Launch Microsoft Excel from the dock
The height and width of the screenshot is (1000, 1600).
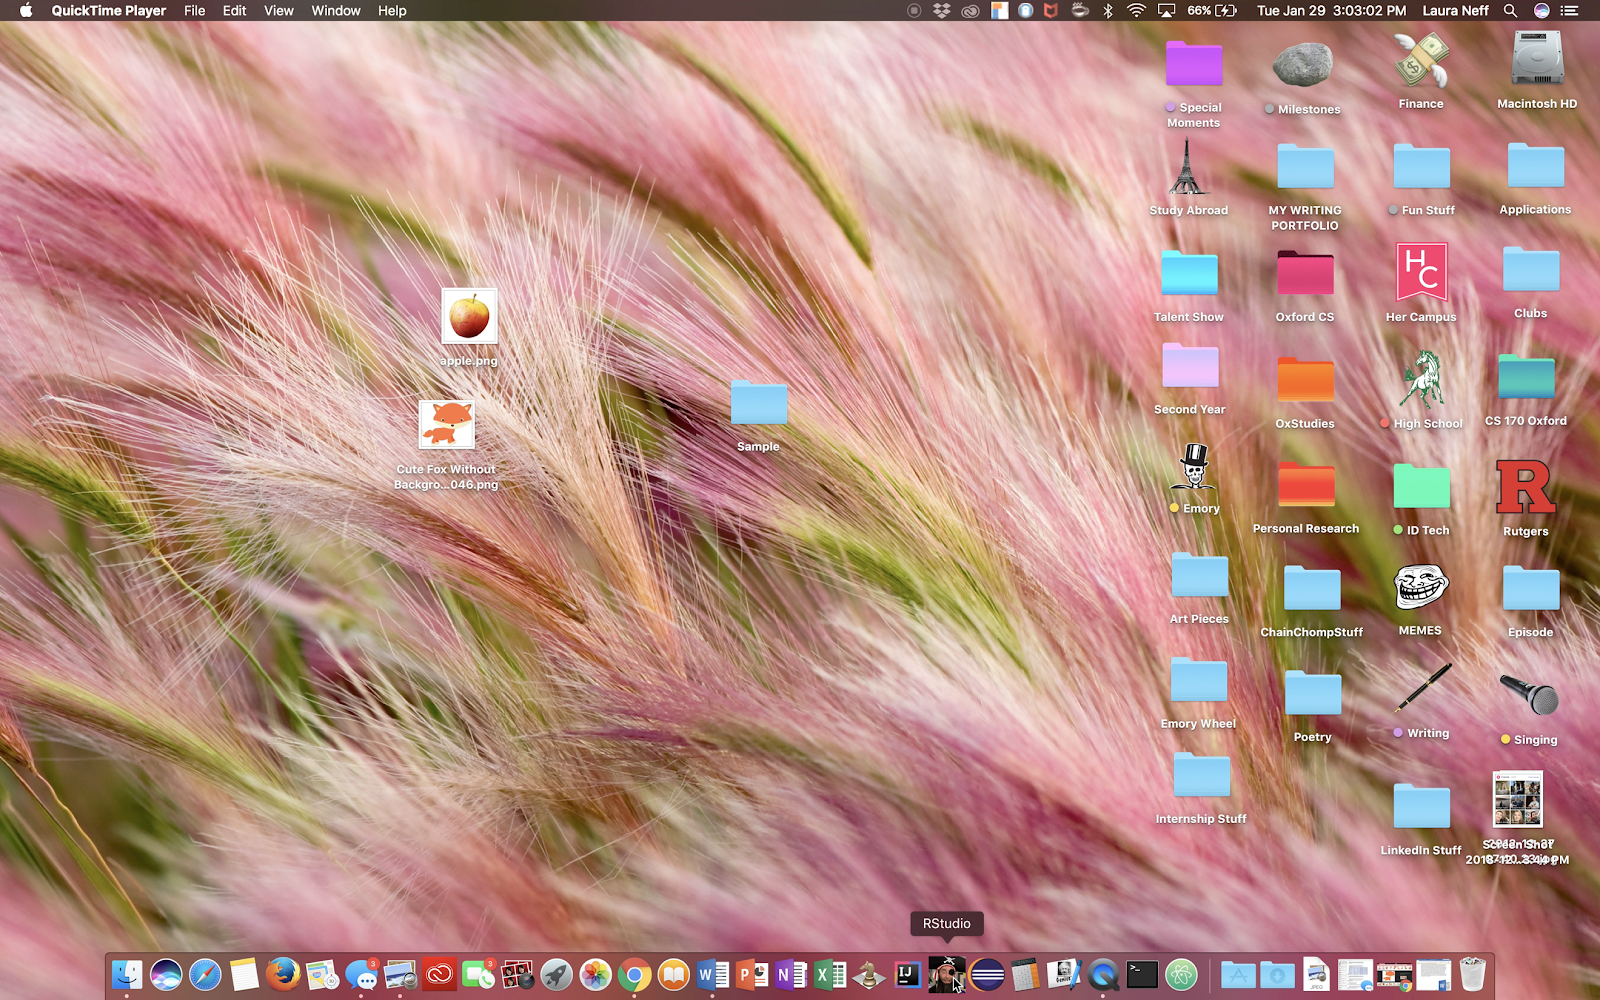(830, 974)
